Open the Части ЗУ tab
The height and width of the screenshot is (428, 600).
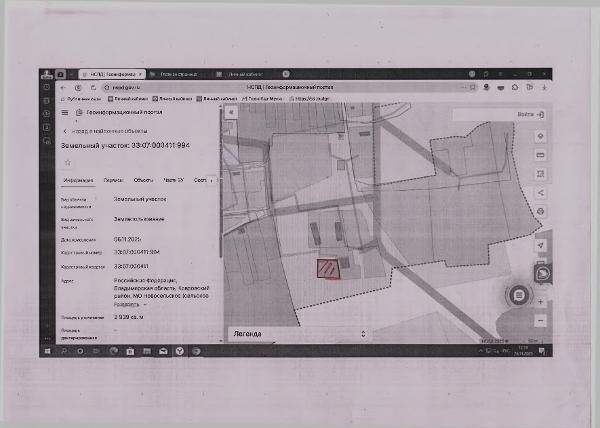173,180
